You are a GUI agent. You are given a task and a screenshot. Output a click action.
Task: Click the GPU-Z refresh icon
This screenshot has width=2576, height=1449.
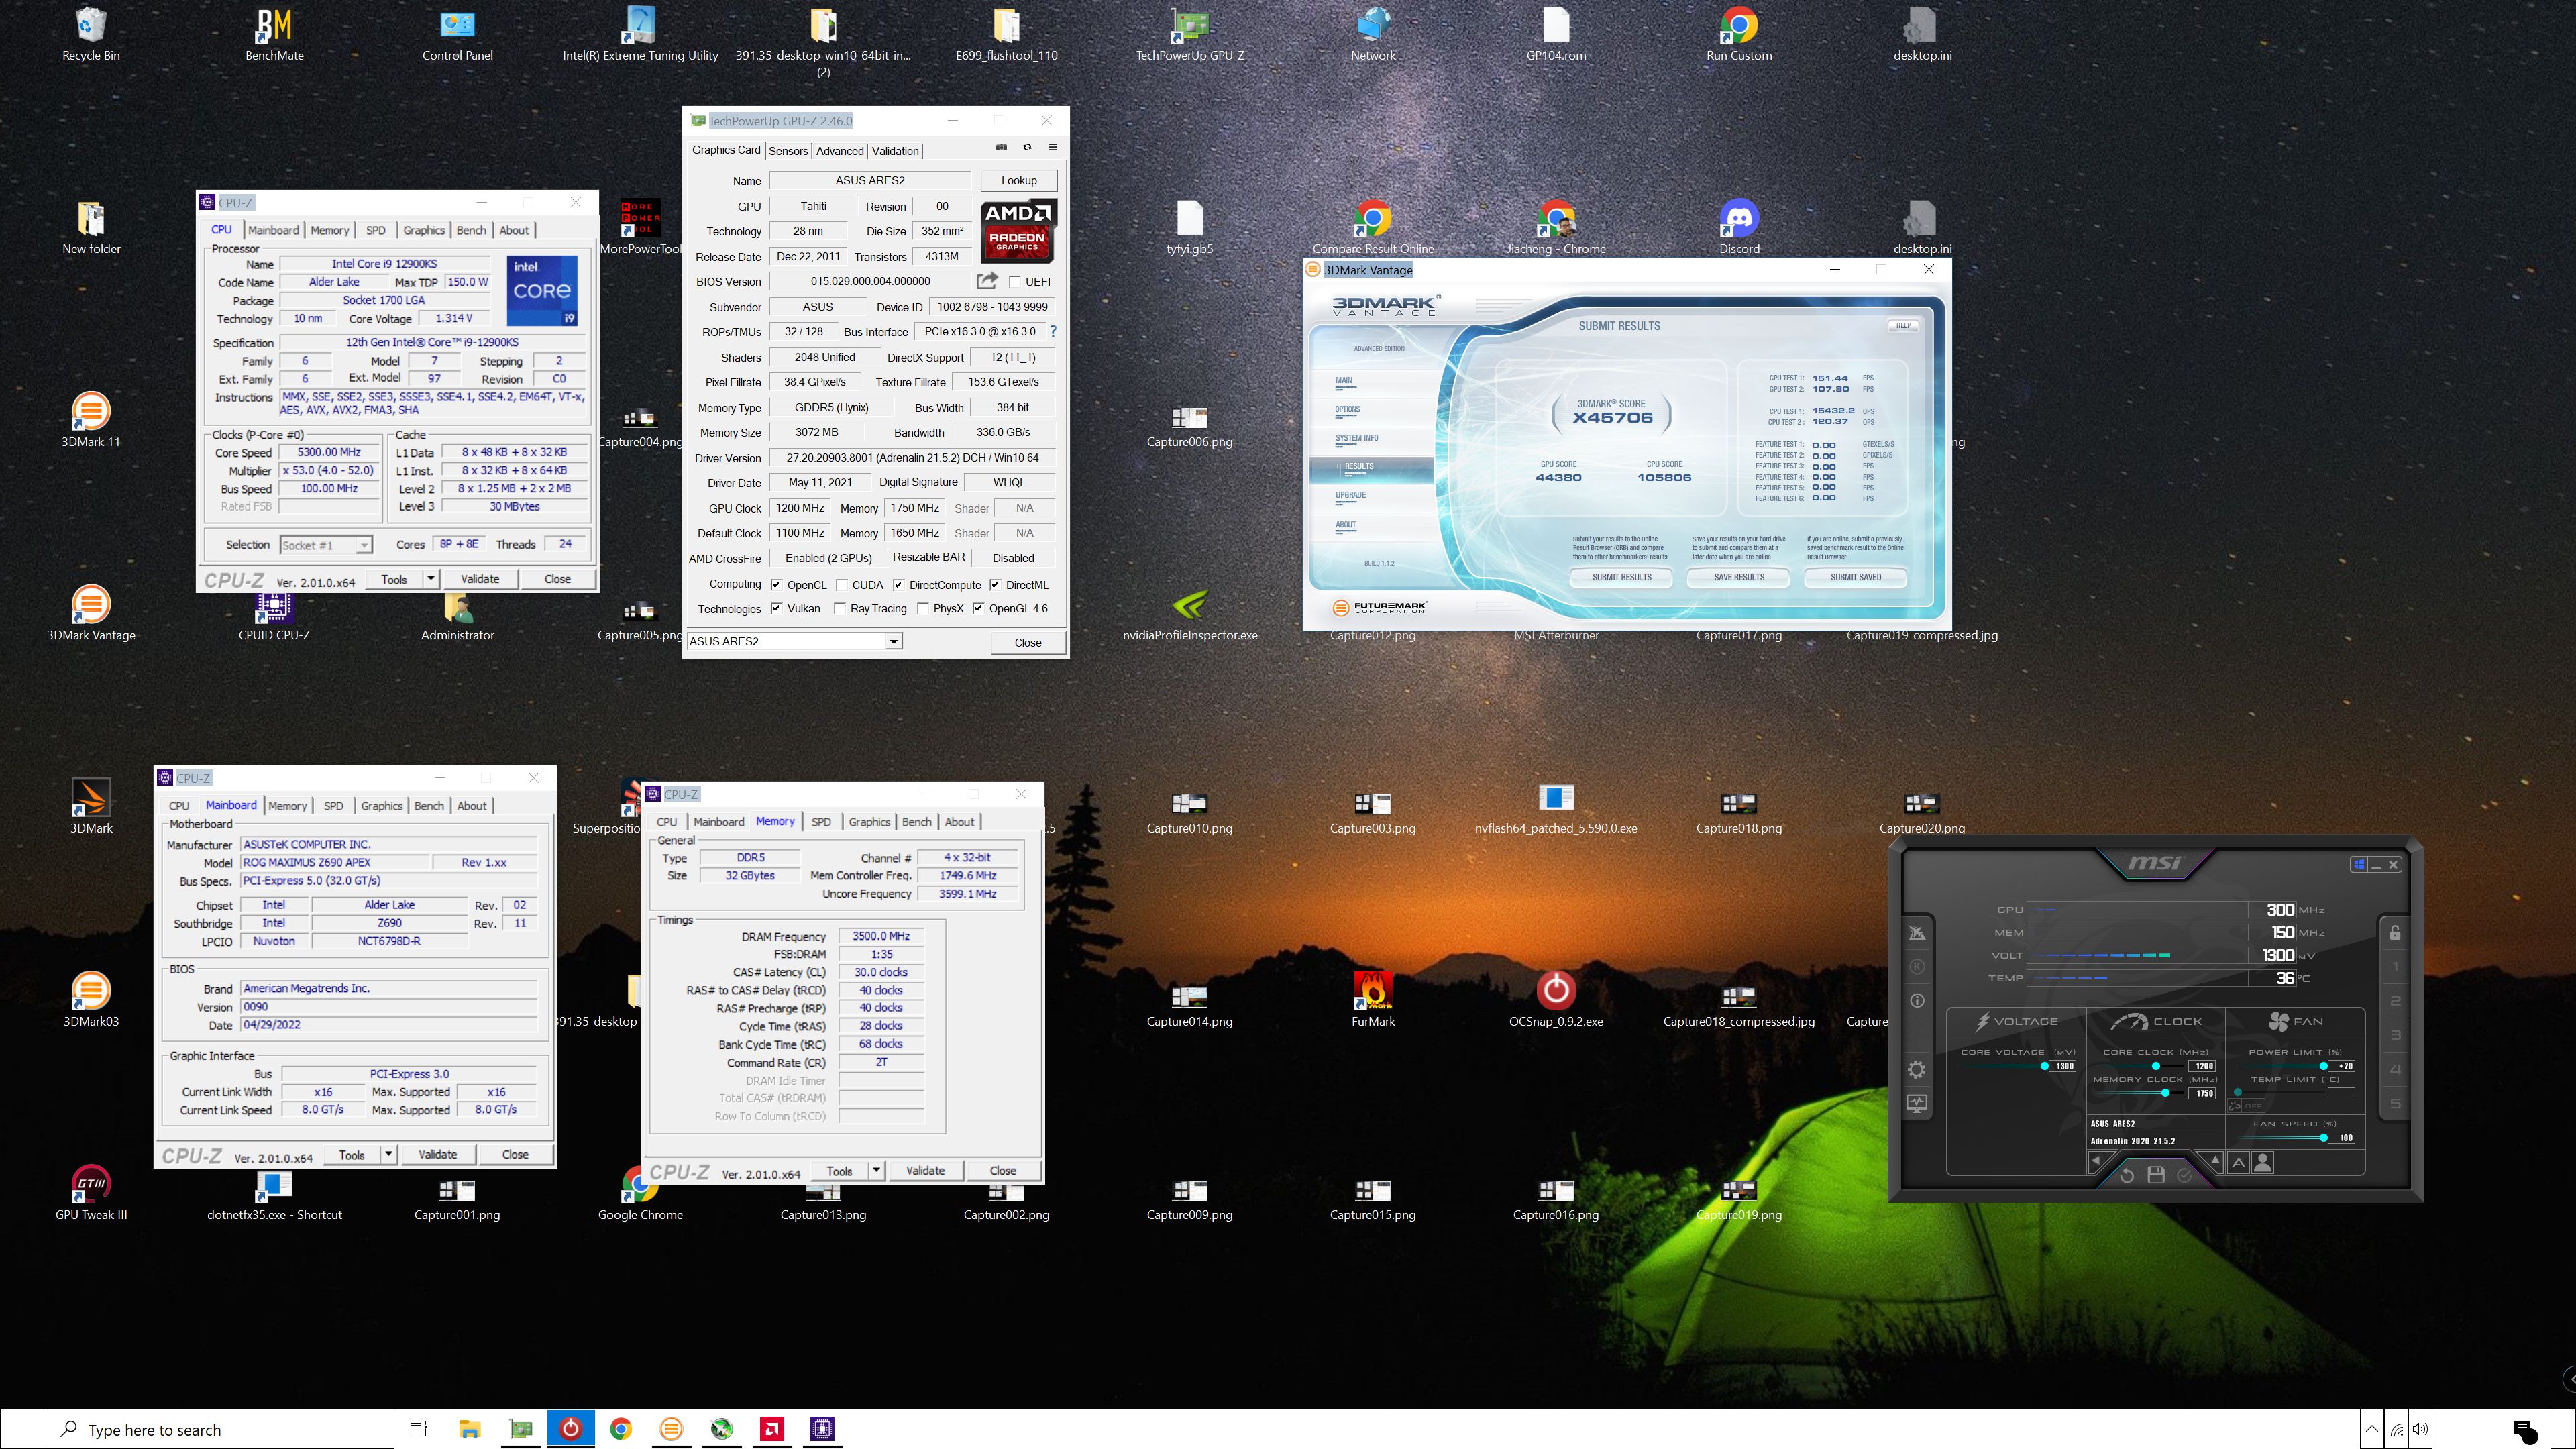(x=1027, y=147)
